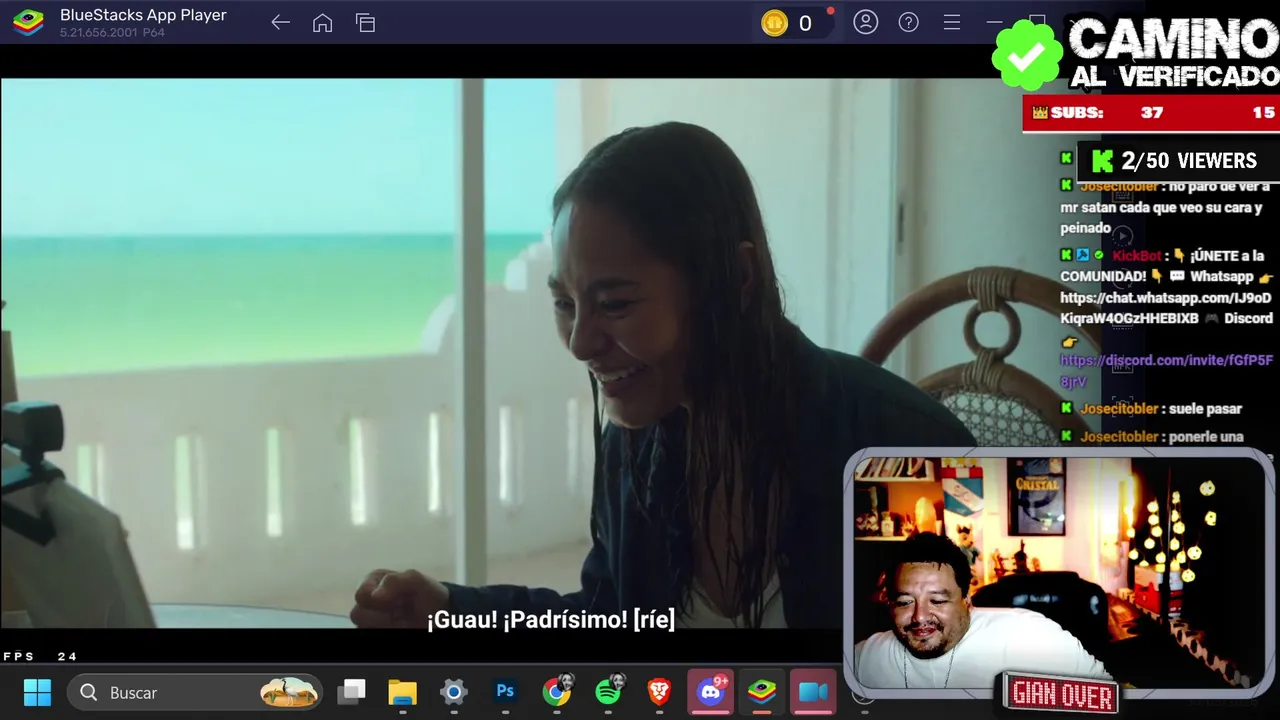The width and height of the screenshot is (1280, 720).
Task: Open the WhatsApp chat link in chat
Action: pyautogui.click(x=1165, y=308)
